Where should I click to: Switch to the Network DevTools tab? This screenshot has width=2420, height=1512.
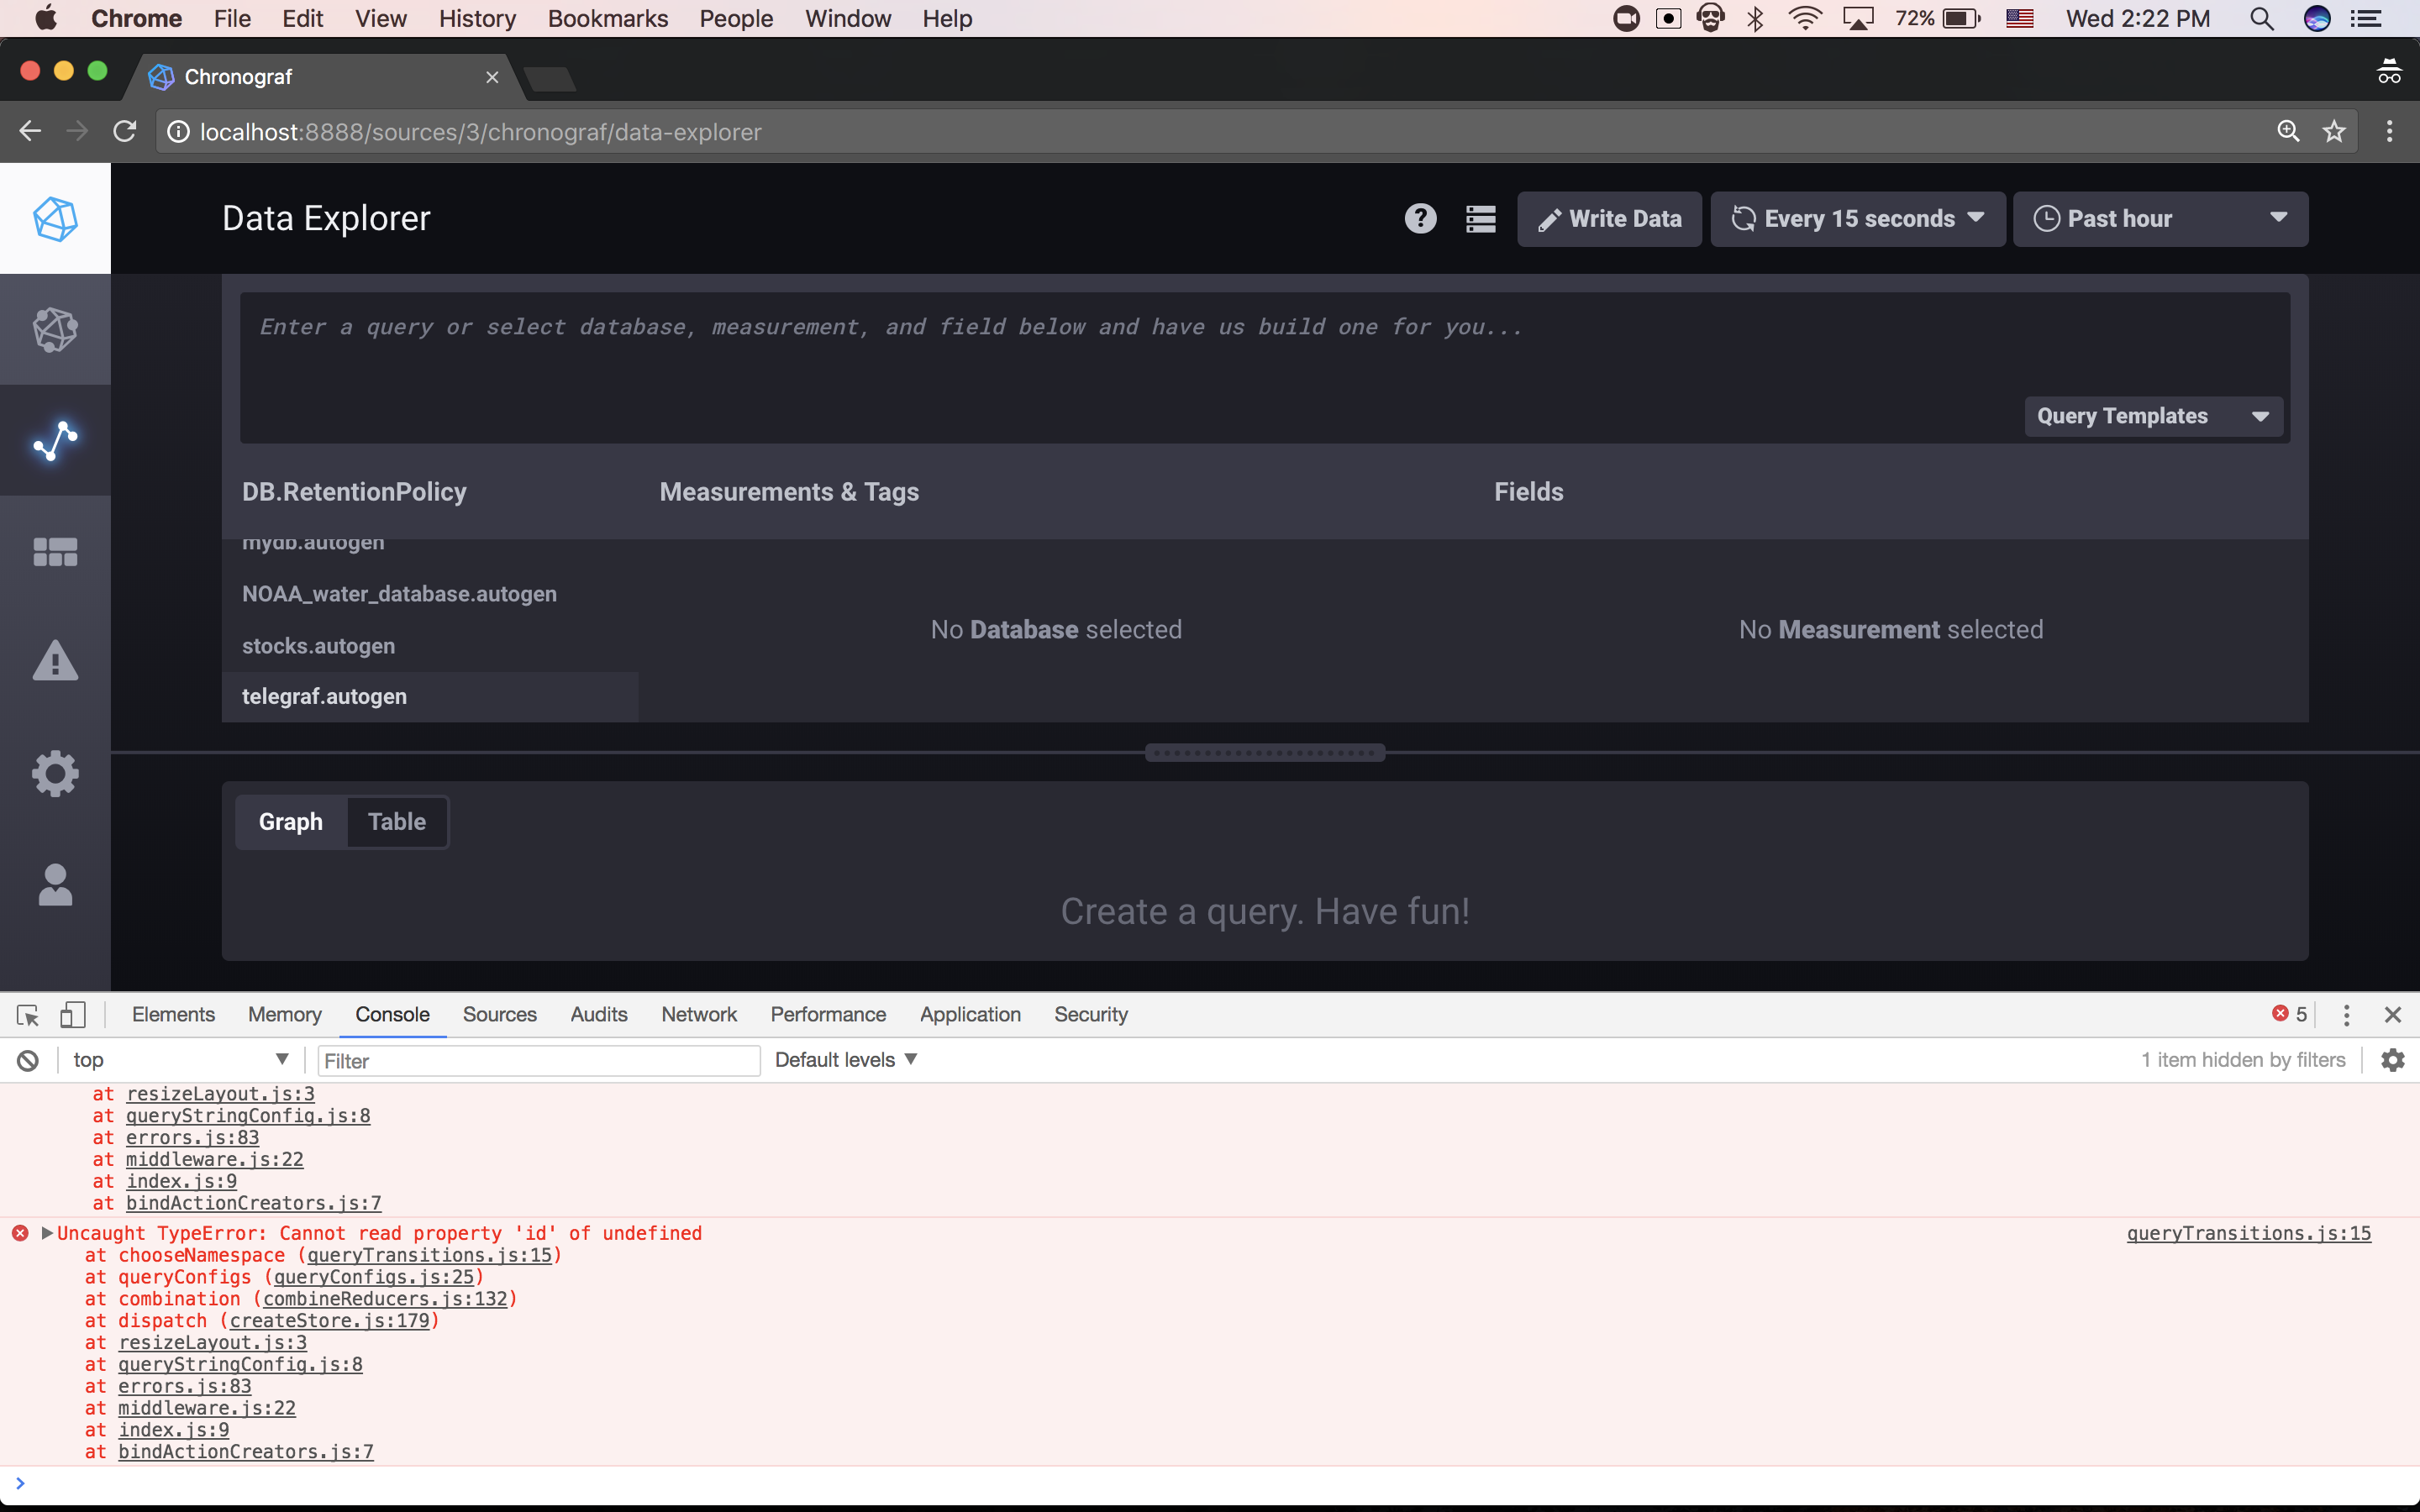click(x=698, y=1014)
